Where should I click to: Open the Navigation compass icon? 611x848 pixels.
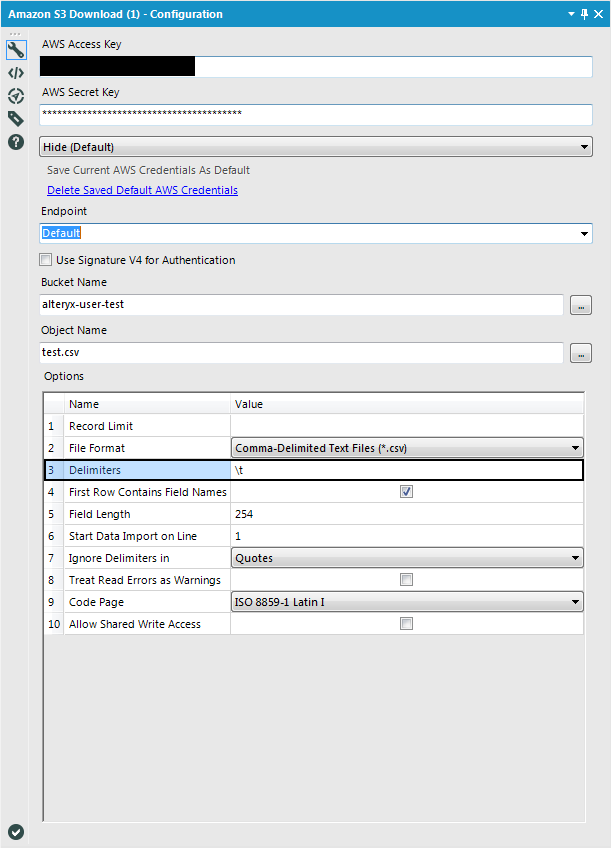[x=16, y=96]
